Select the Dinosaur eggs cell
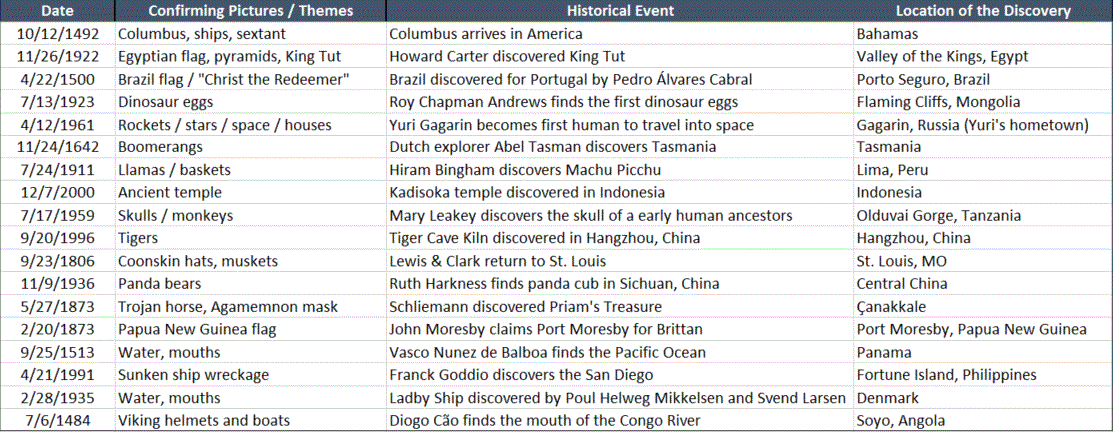This screenshot has width=1113, height=432. pyautogui.click(x=251, y=101)
